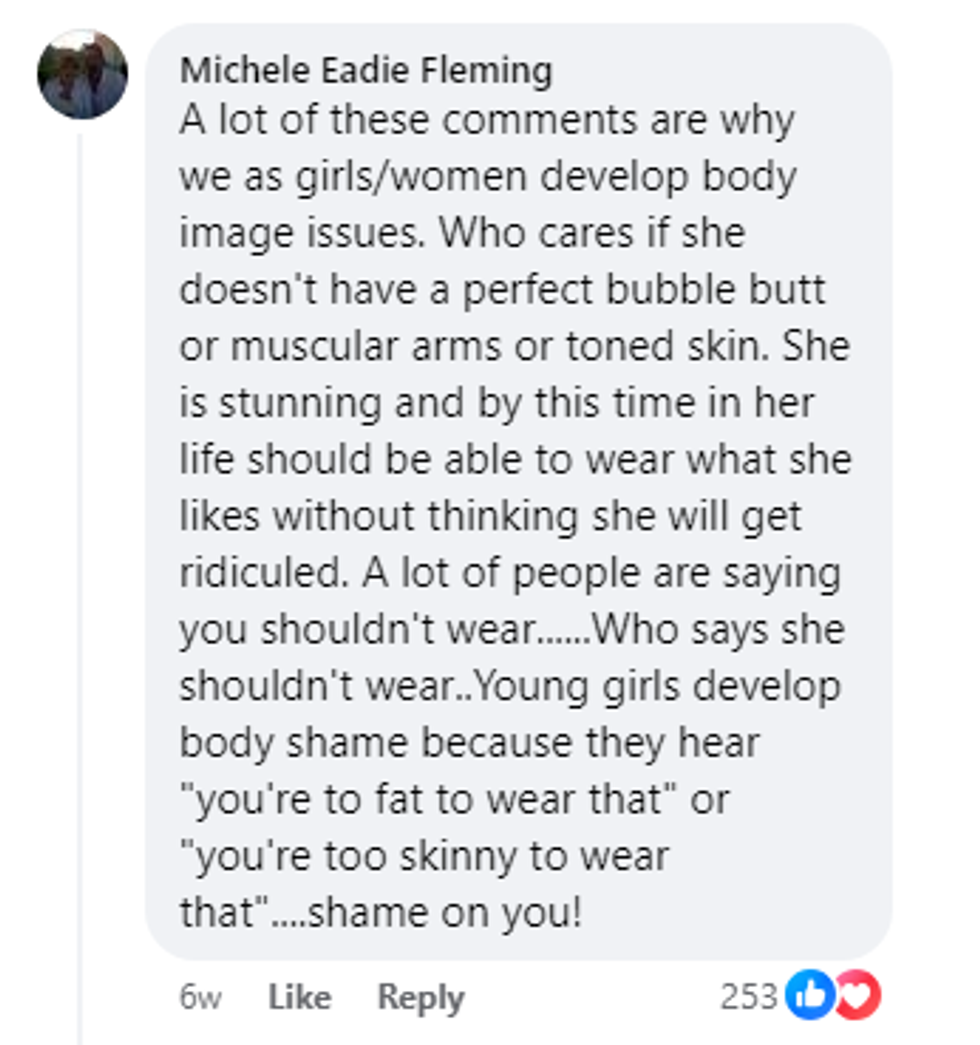Reply to Michele's comment
Image resolution: width=980 pixels, height=1045 pixels.
(x=420, y=997)
